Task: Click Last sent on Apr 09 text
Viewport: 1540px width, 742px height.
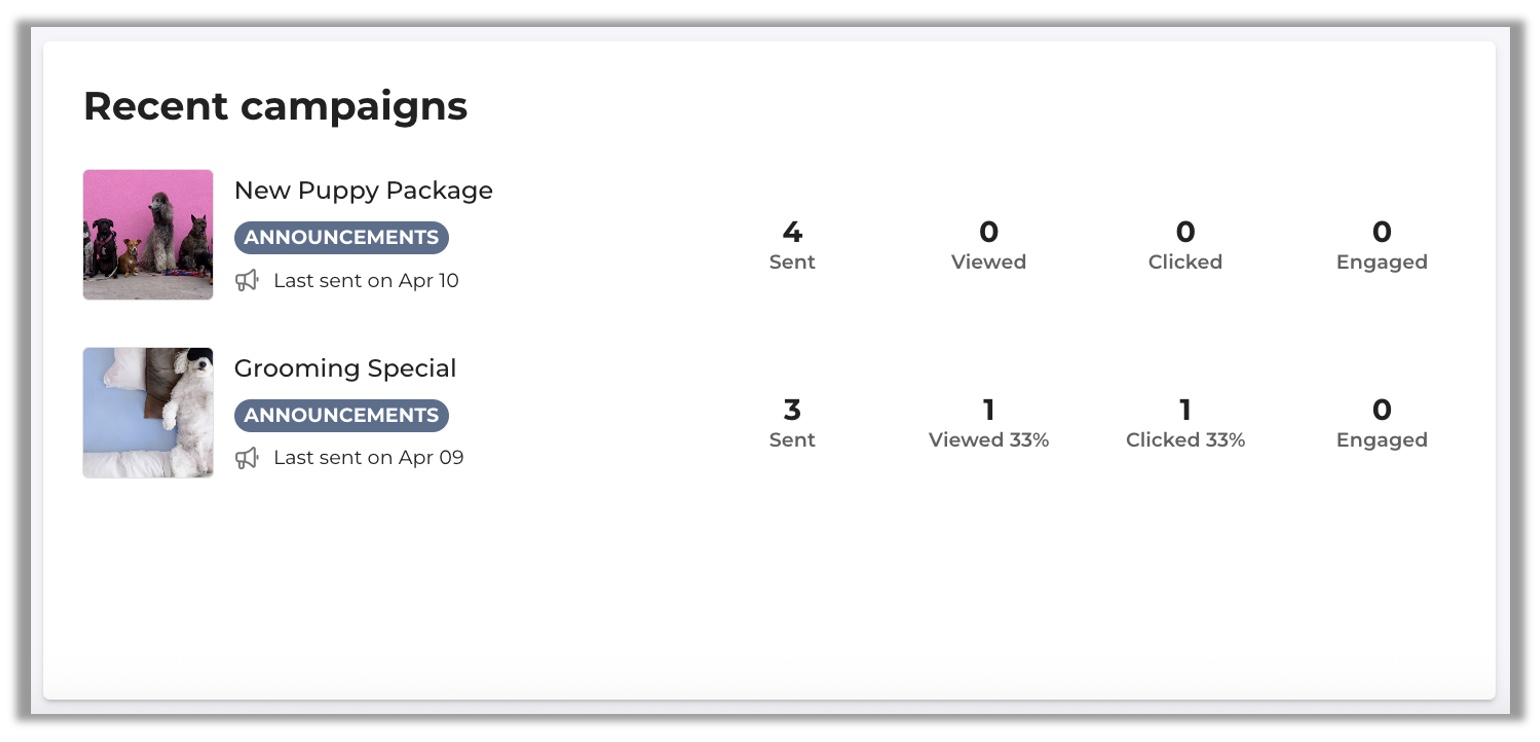Action: 368,458
